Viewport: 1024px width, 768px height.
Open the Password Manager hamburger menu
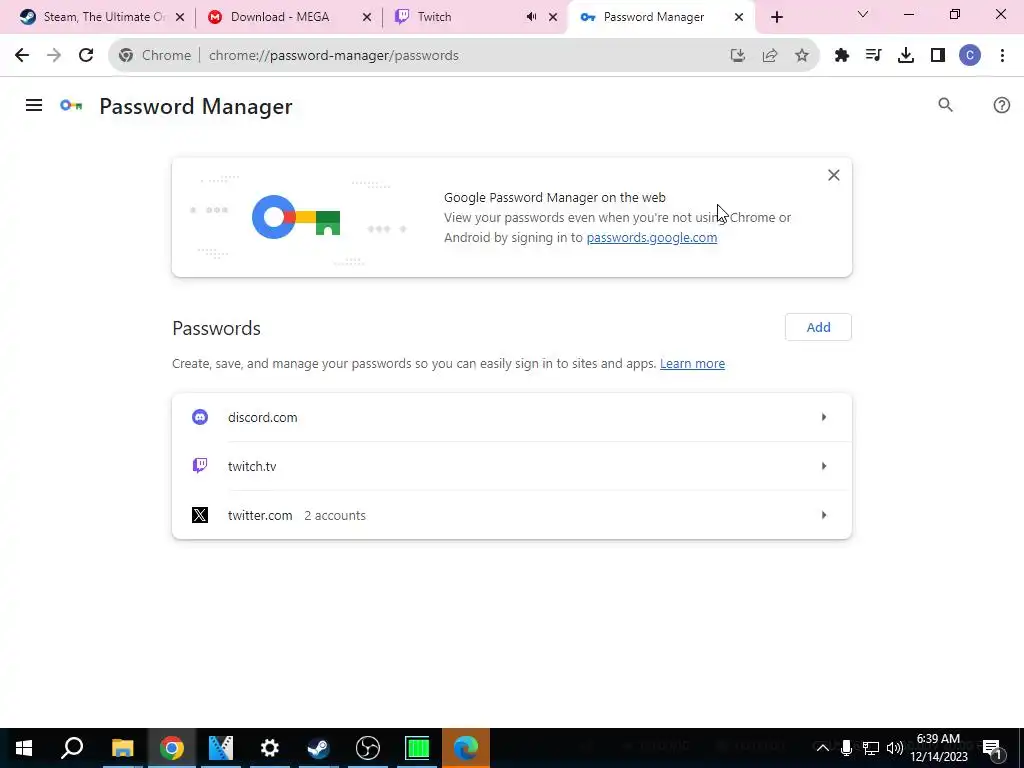(x=34, y=105)
